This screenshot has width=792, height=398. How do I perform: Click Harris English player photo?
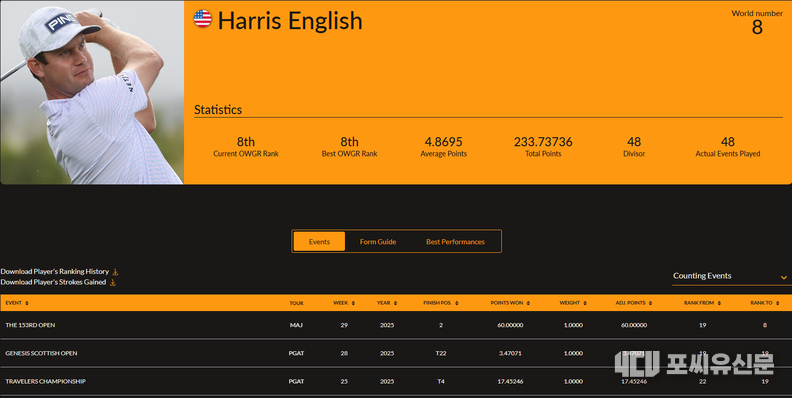pos(92,92)
